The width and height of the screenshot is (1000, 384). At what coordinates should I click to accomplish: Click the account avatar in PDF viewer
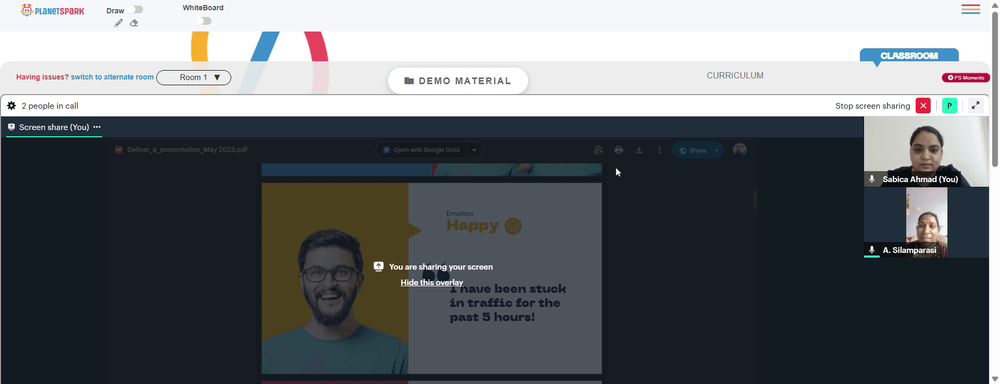tap(740, 149)
